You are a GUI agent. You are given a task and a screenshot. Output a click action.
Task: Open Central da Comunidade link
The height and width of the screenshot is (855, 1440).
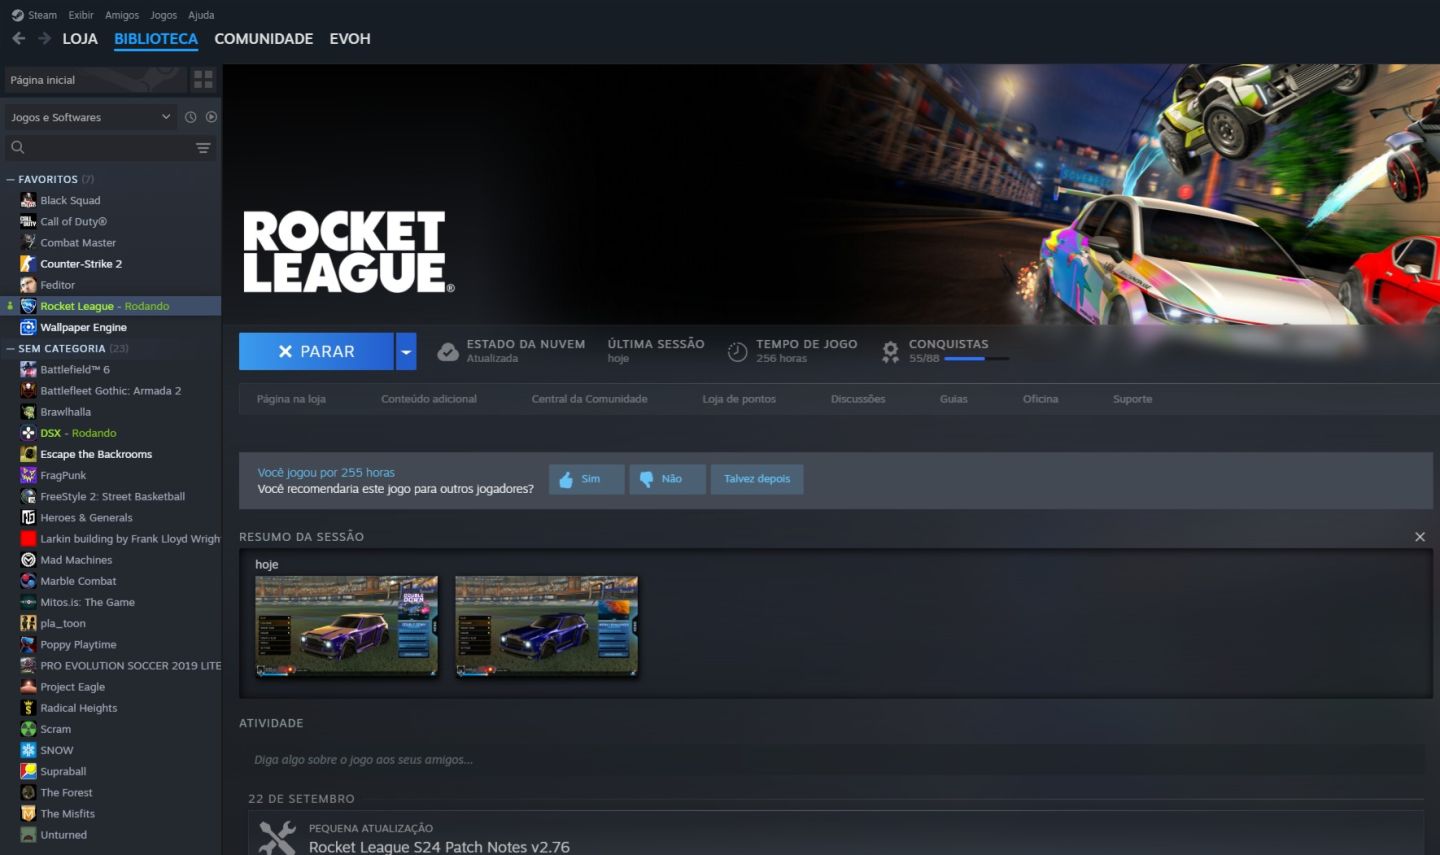tap(589, 399)
